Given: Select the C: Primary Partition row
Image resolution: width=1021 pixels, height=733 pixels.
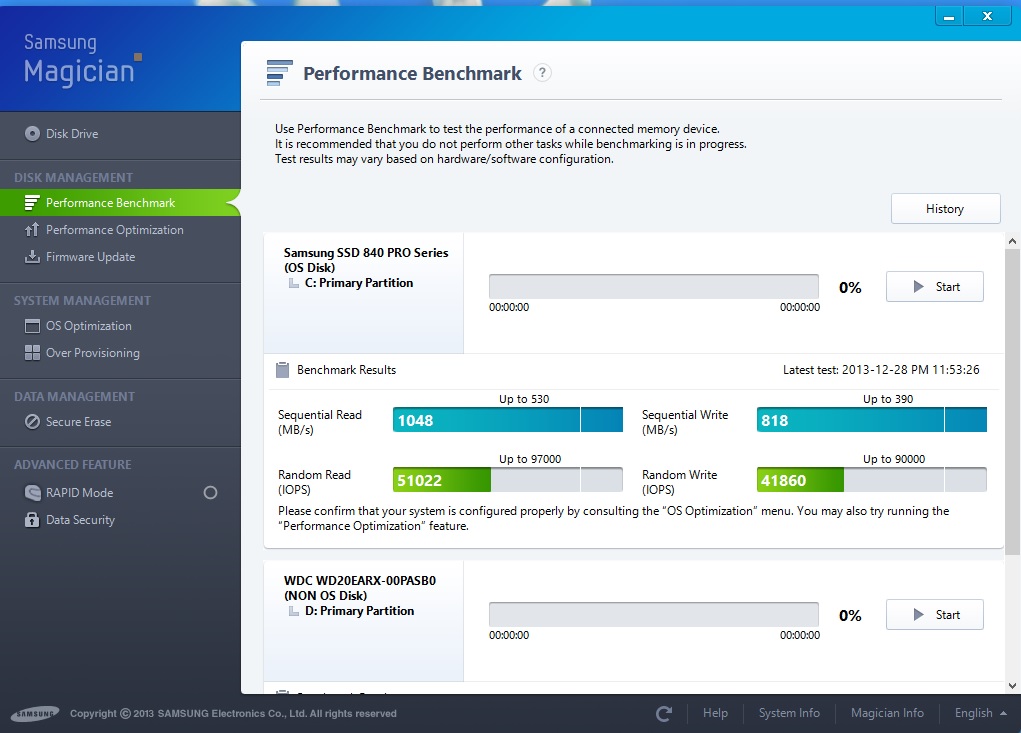Looking at the screenshot, I should pyautogui.click(x=351, y=283).
